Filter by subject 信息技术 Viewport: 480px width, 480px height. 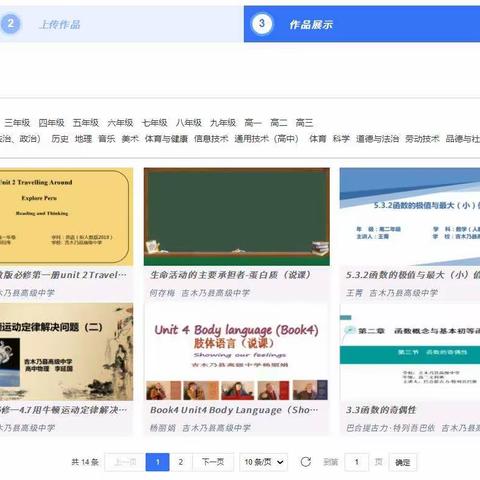click(x=211, y=139)
